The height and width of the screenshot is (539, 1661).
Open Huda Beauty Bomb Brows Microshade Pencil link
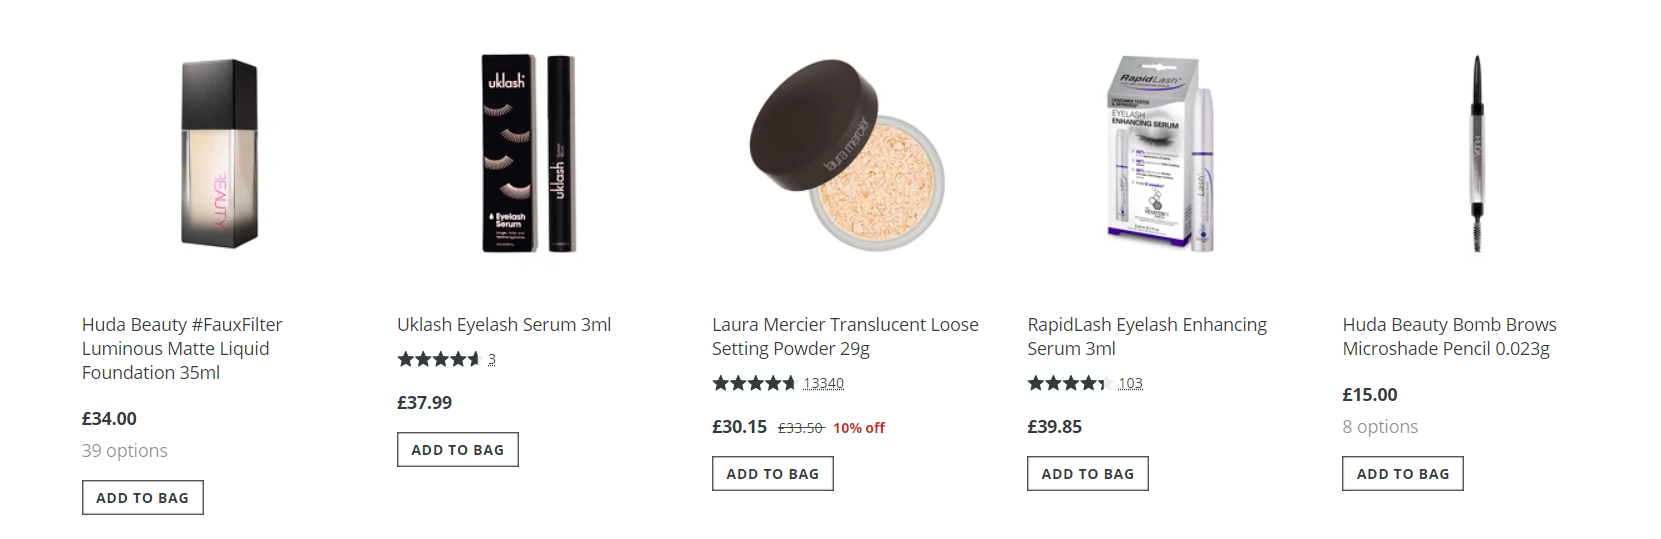tap(1449, 337)
